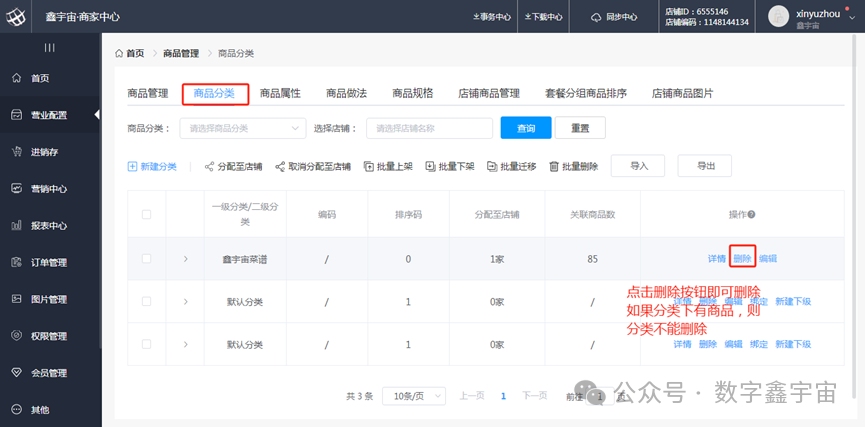Click the 重置 button

[580, 128]
